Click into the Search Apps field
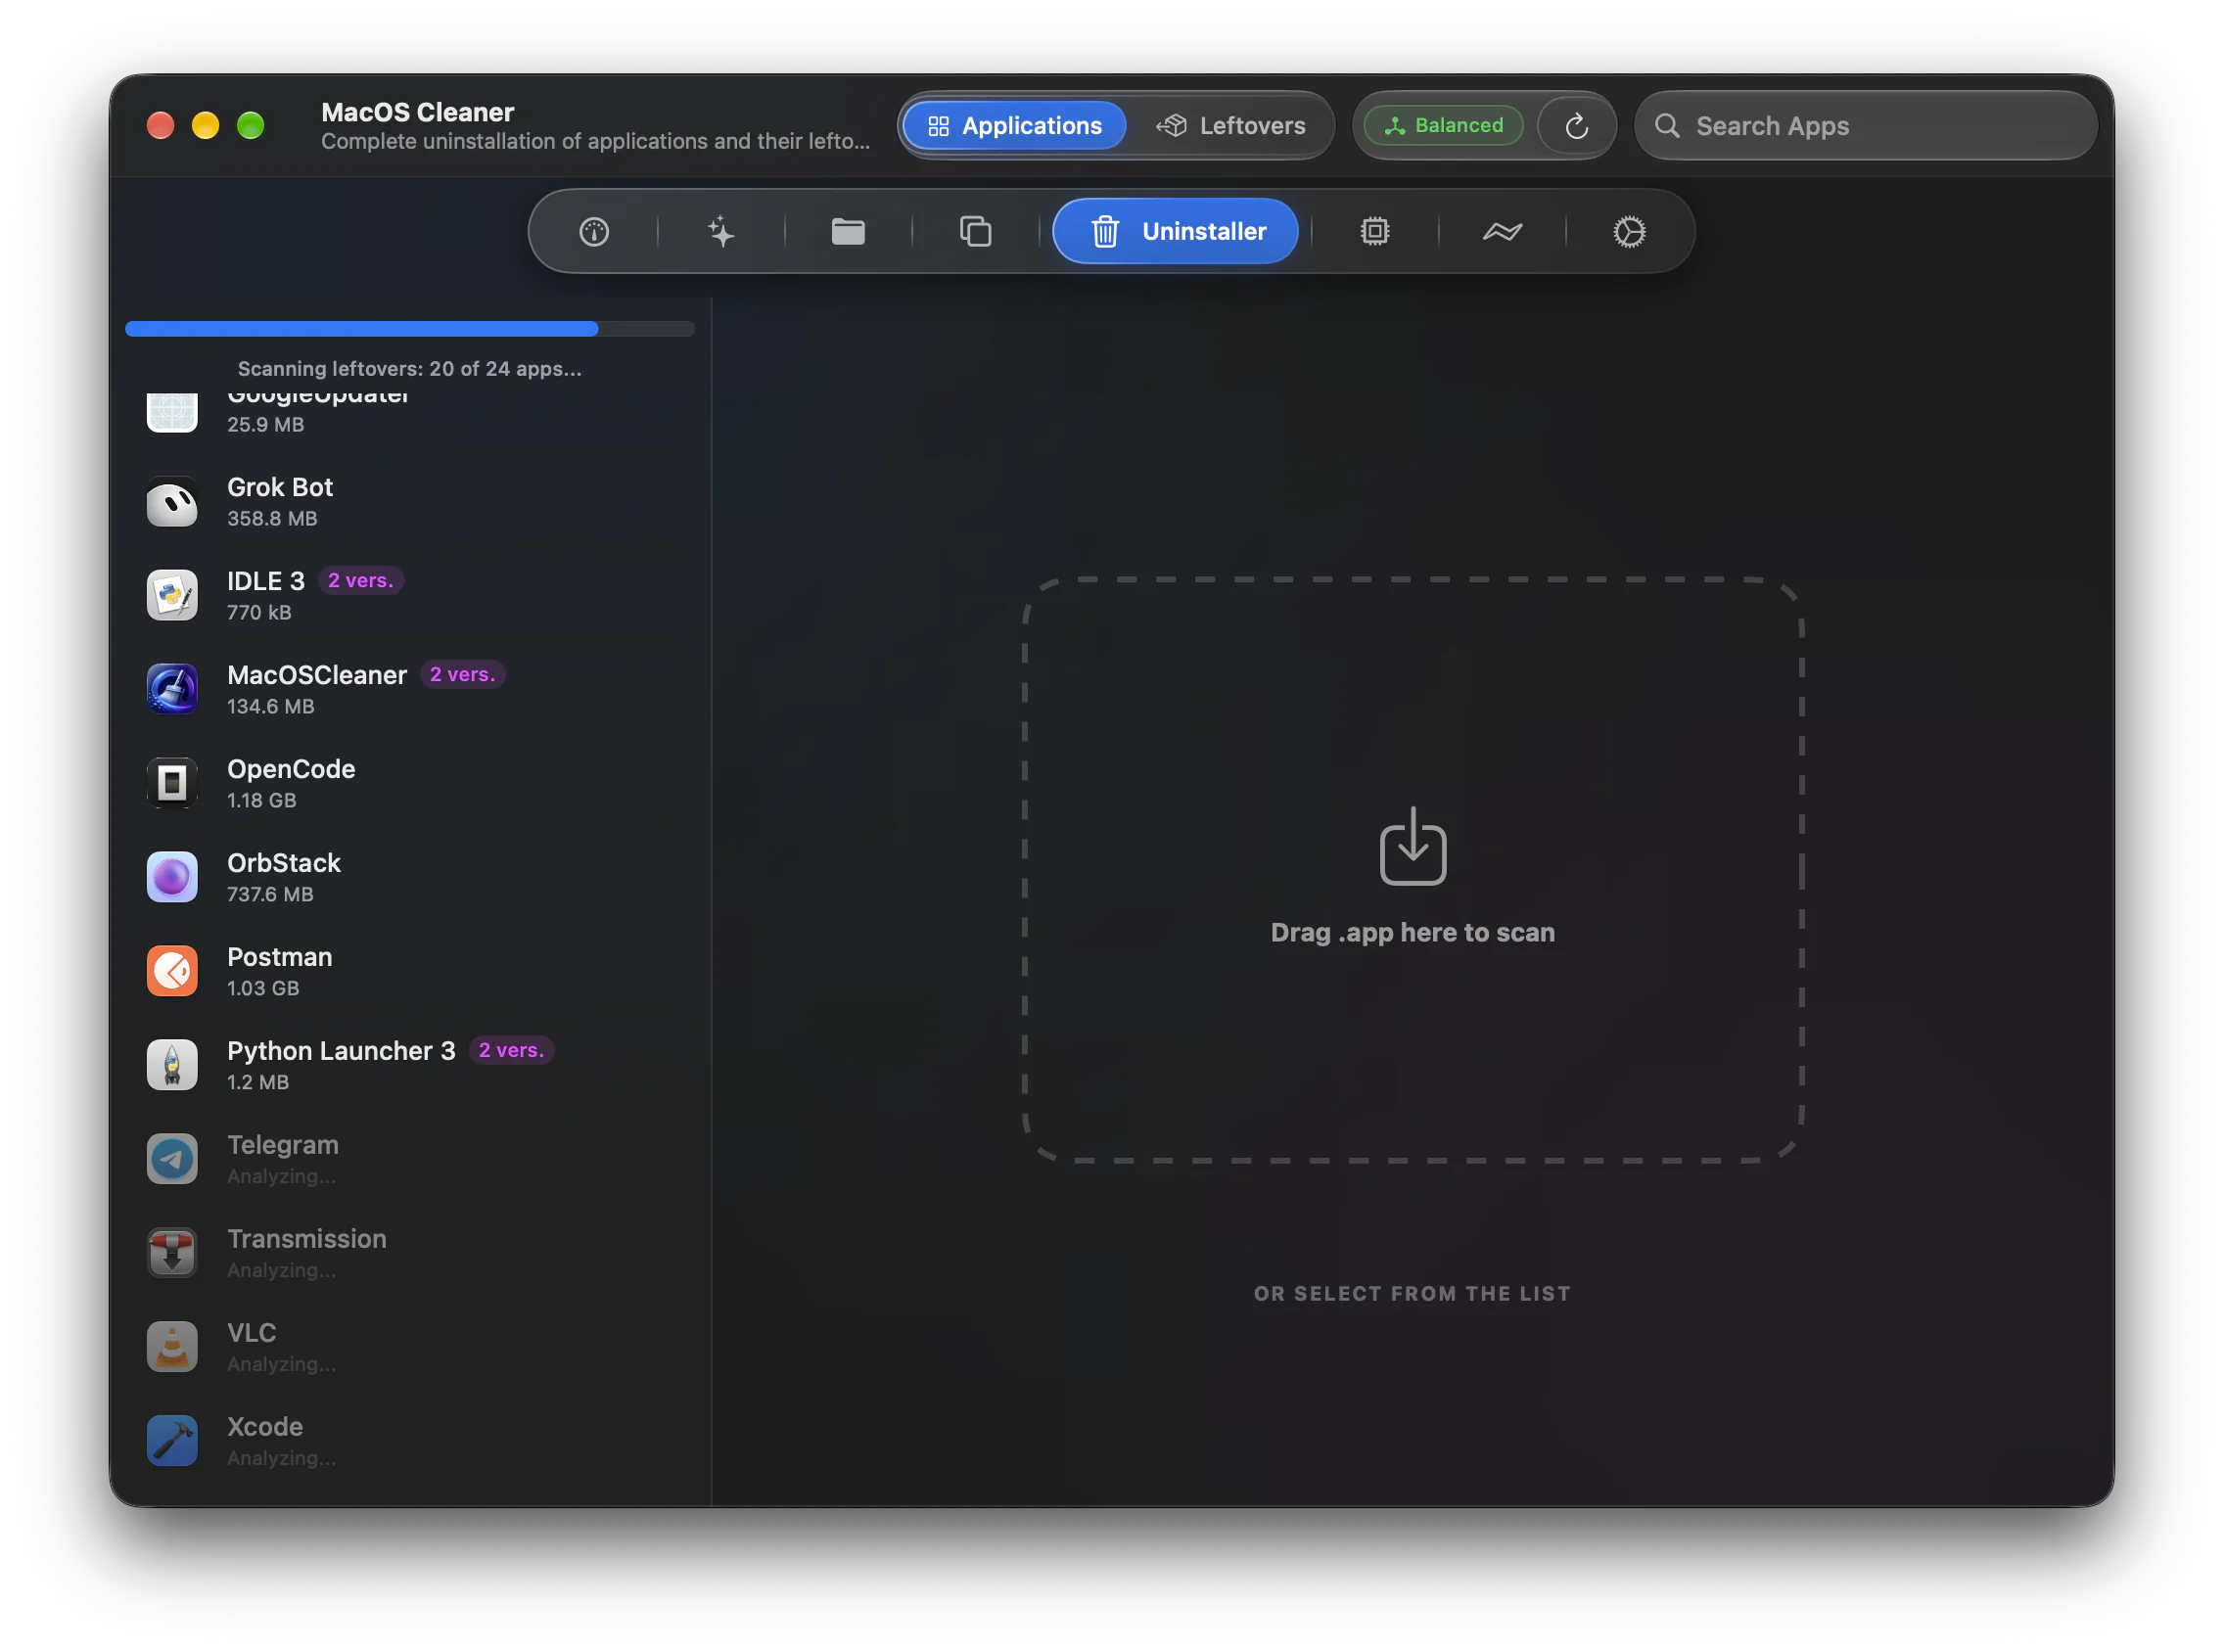The image size is (2224, 1652). [x=1865, y=126]
